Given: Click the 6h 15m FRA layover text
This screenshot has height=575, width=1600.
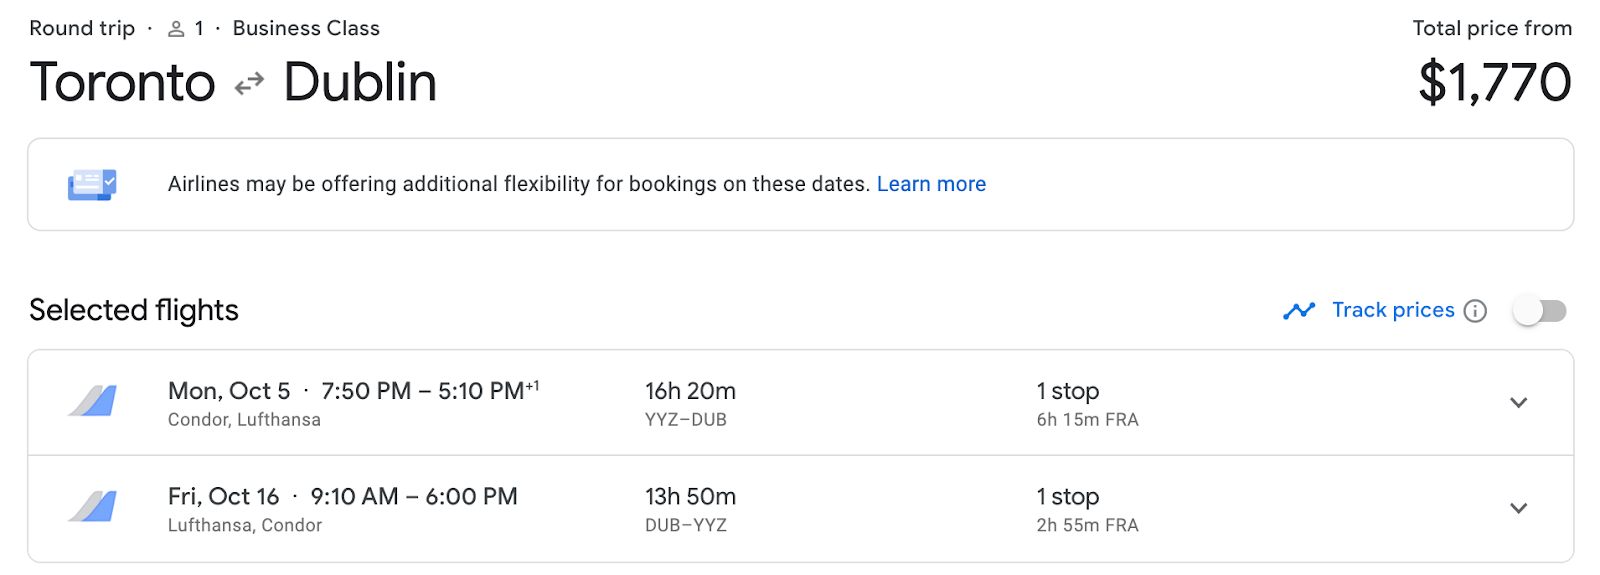Looking at the screenshot, I should [x=1087, y=420].
